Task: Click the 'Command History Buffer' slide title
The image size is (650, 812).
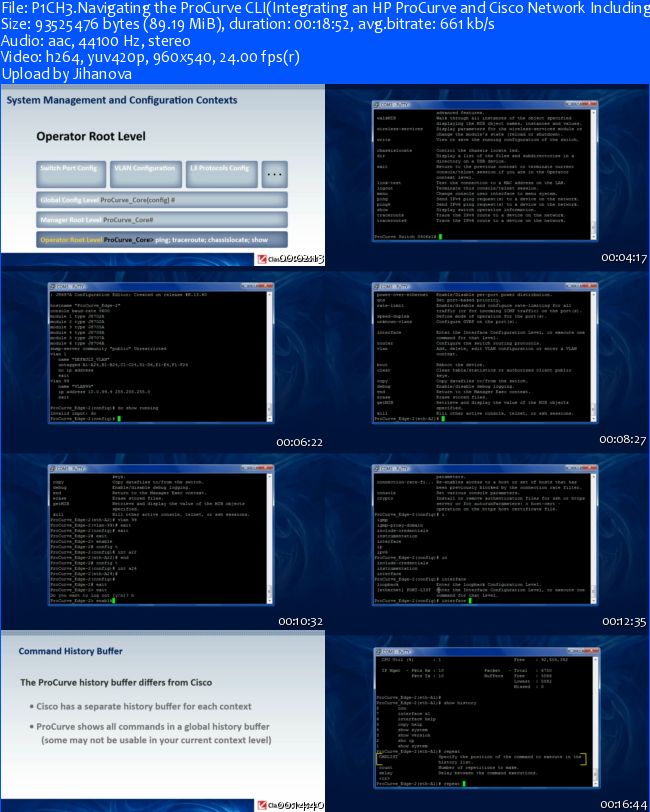Action: (70, 651)
